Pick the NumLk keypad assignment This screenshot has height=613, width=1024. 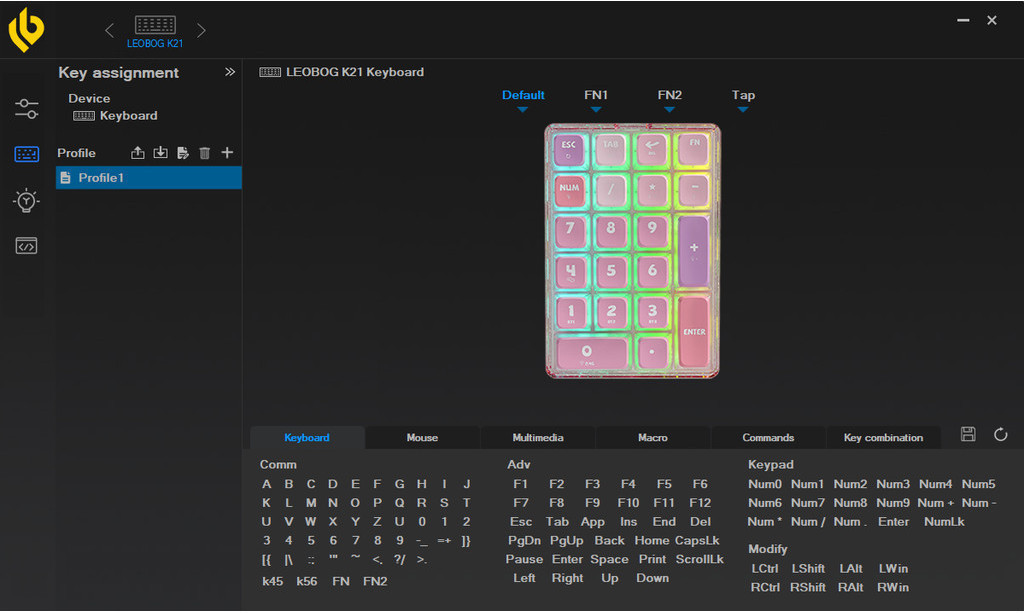[944, 521]
